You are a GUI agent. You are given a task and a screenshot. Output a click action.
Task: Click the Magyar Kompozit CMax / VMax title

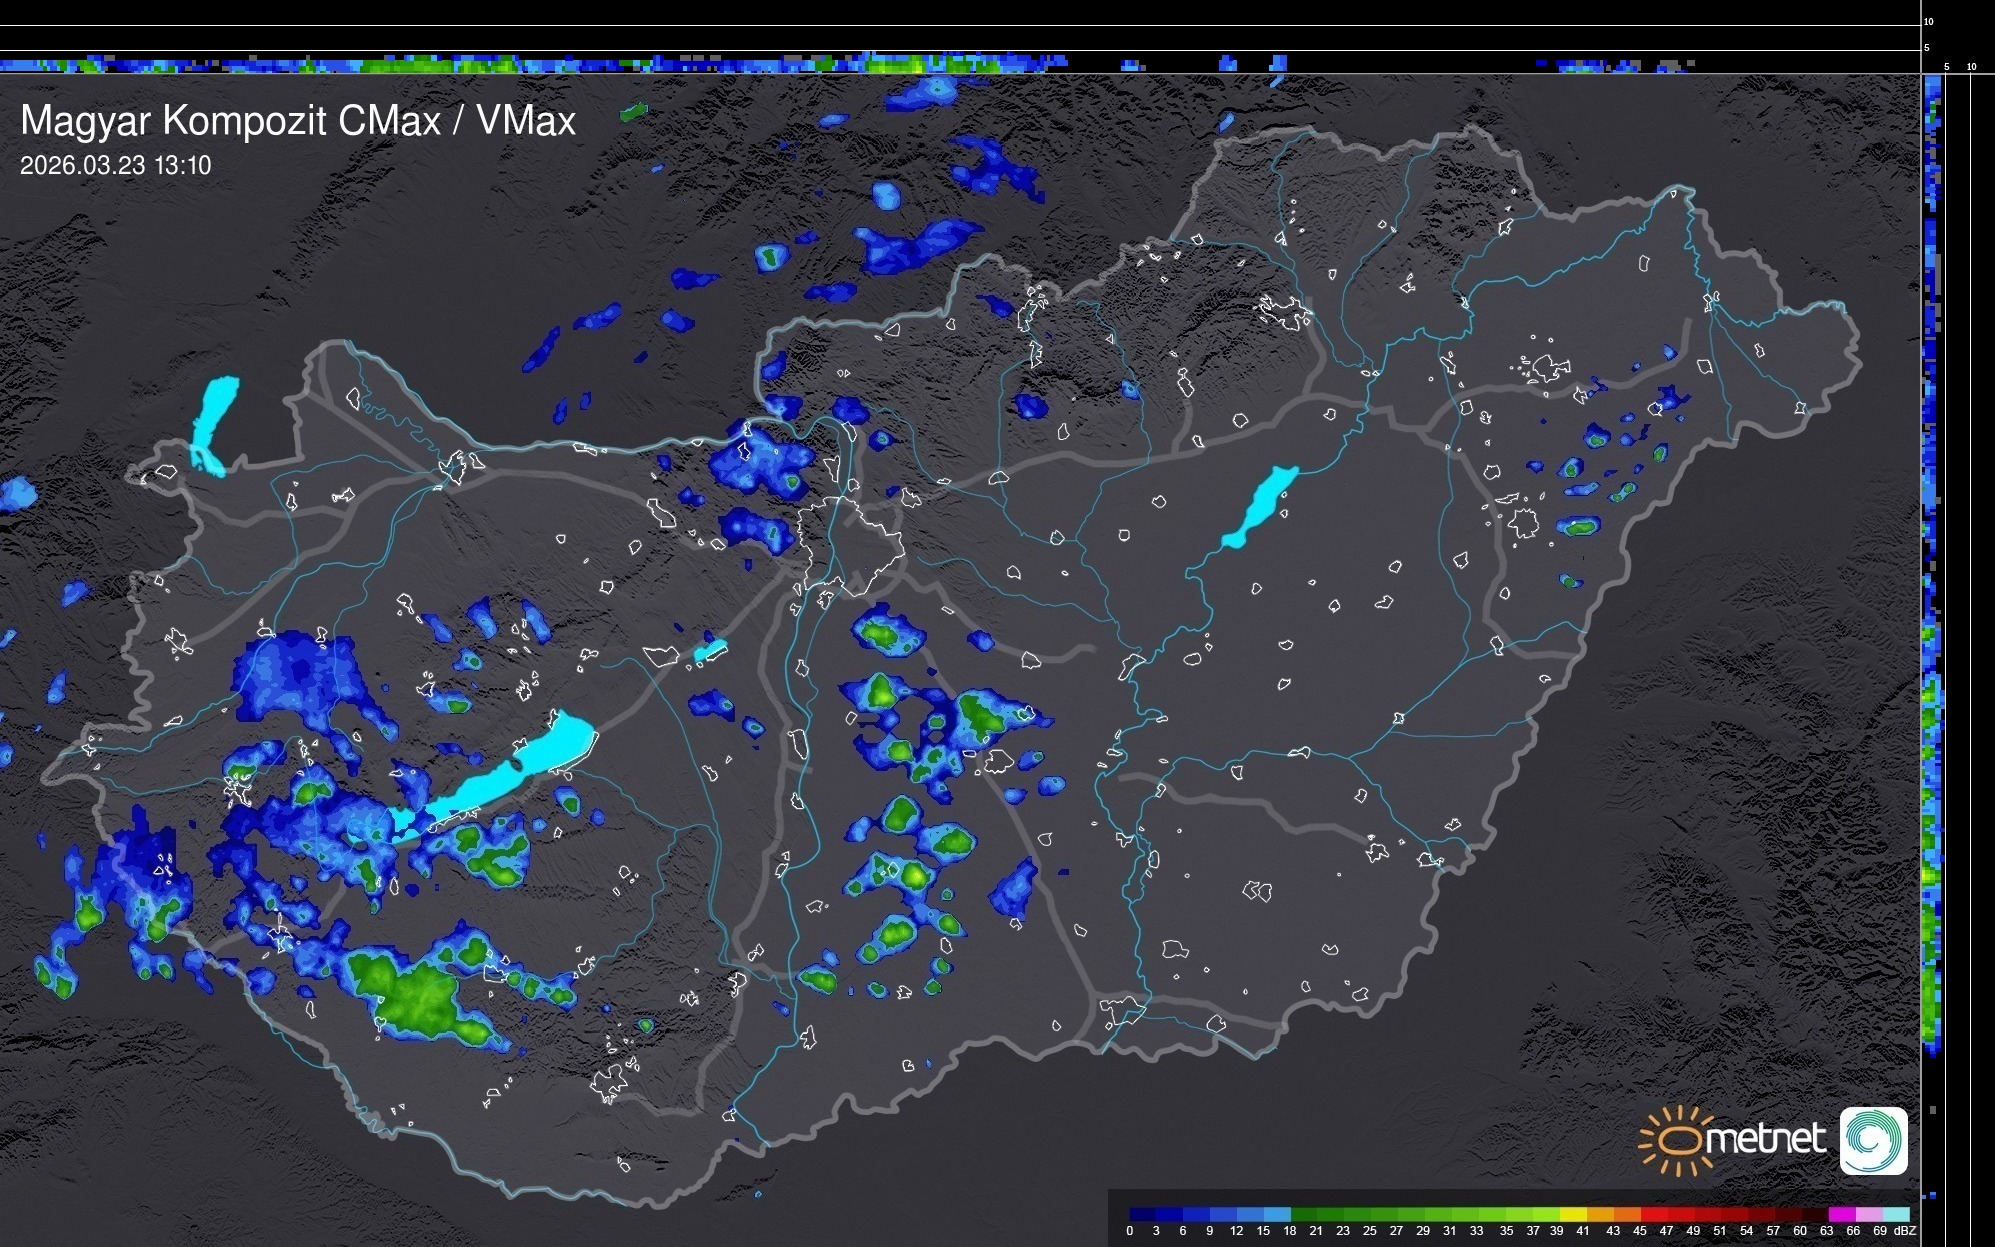coord(298,121)
